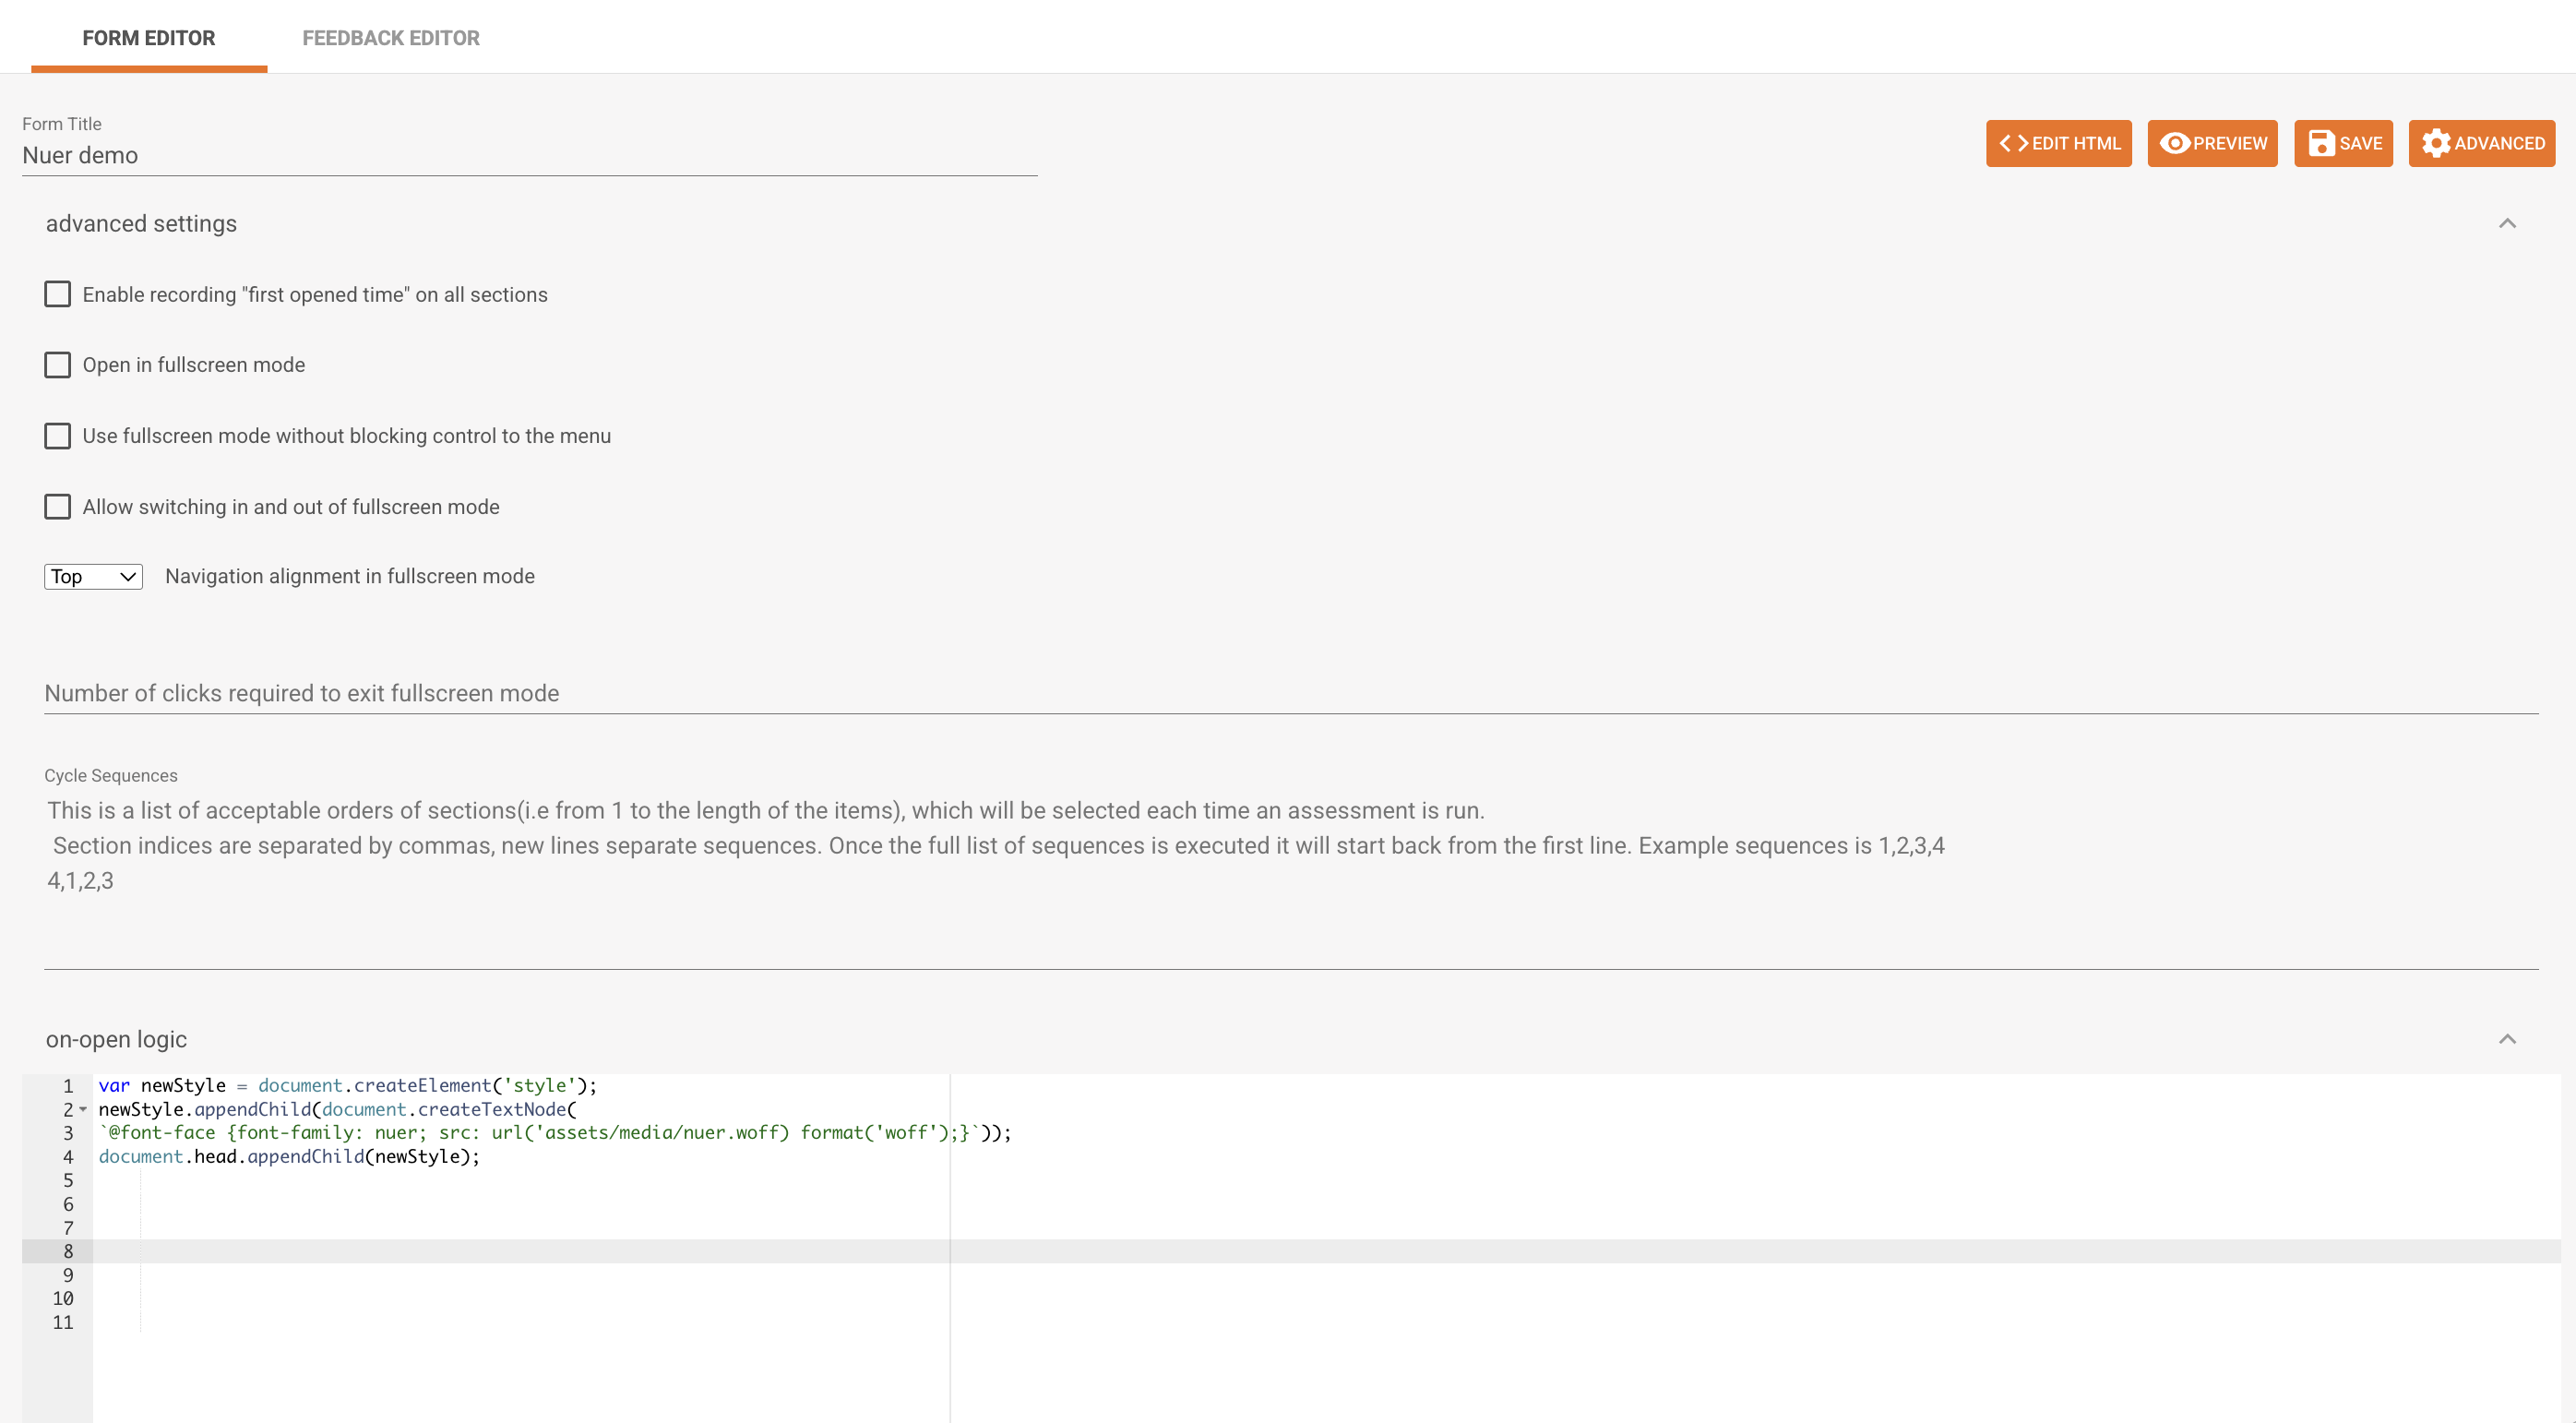Click code line 3 '@font-face' string

(555, 1133)
